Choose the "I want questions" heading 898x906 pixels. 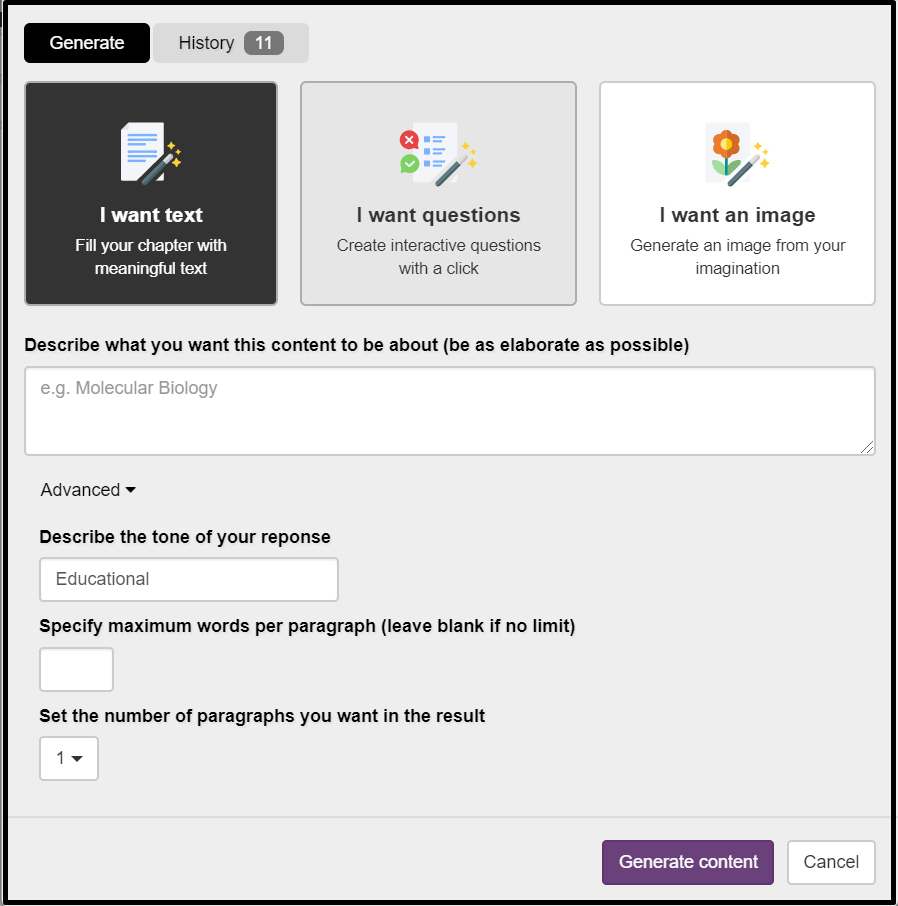[438, 215]
